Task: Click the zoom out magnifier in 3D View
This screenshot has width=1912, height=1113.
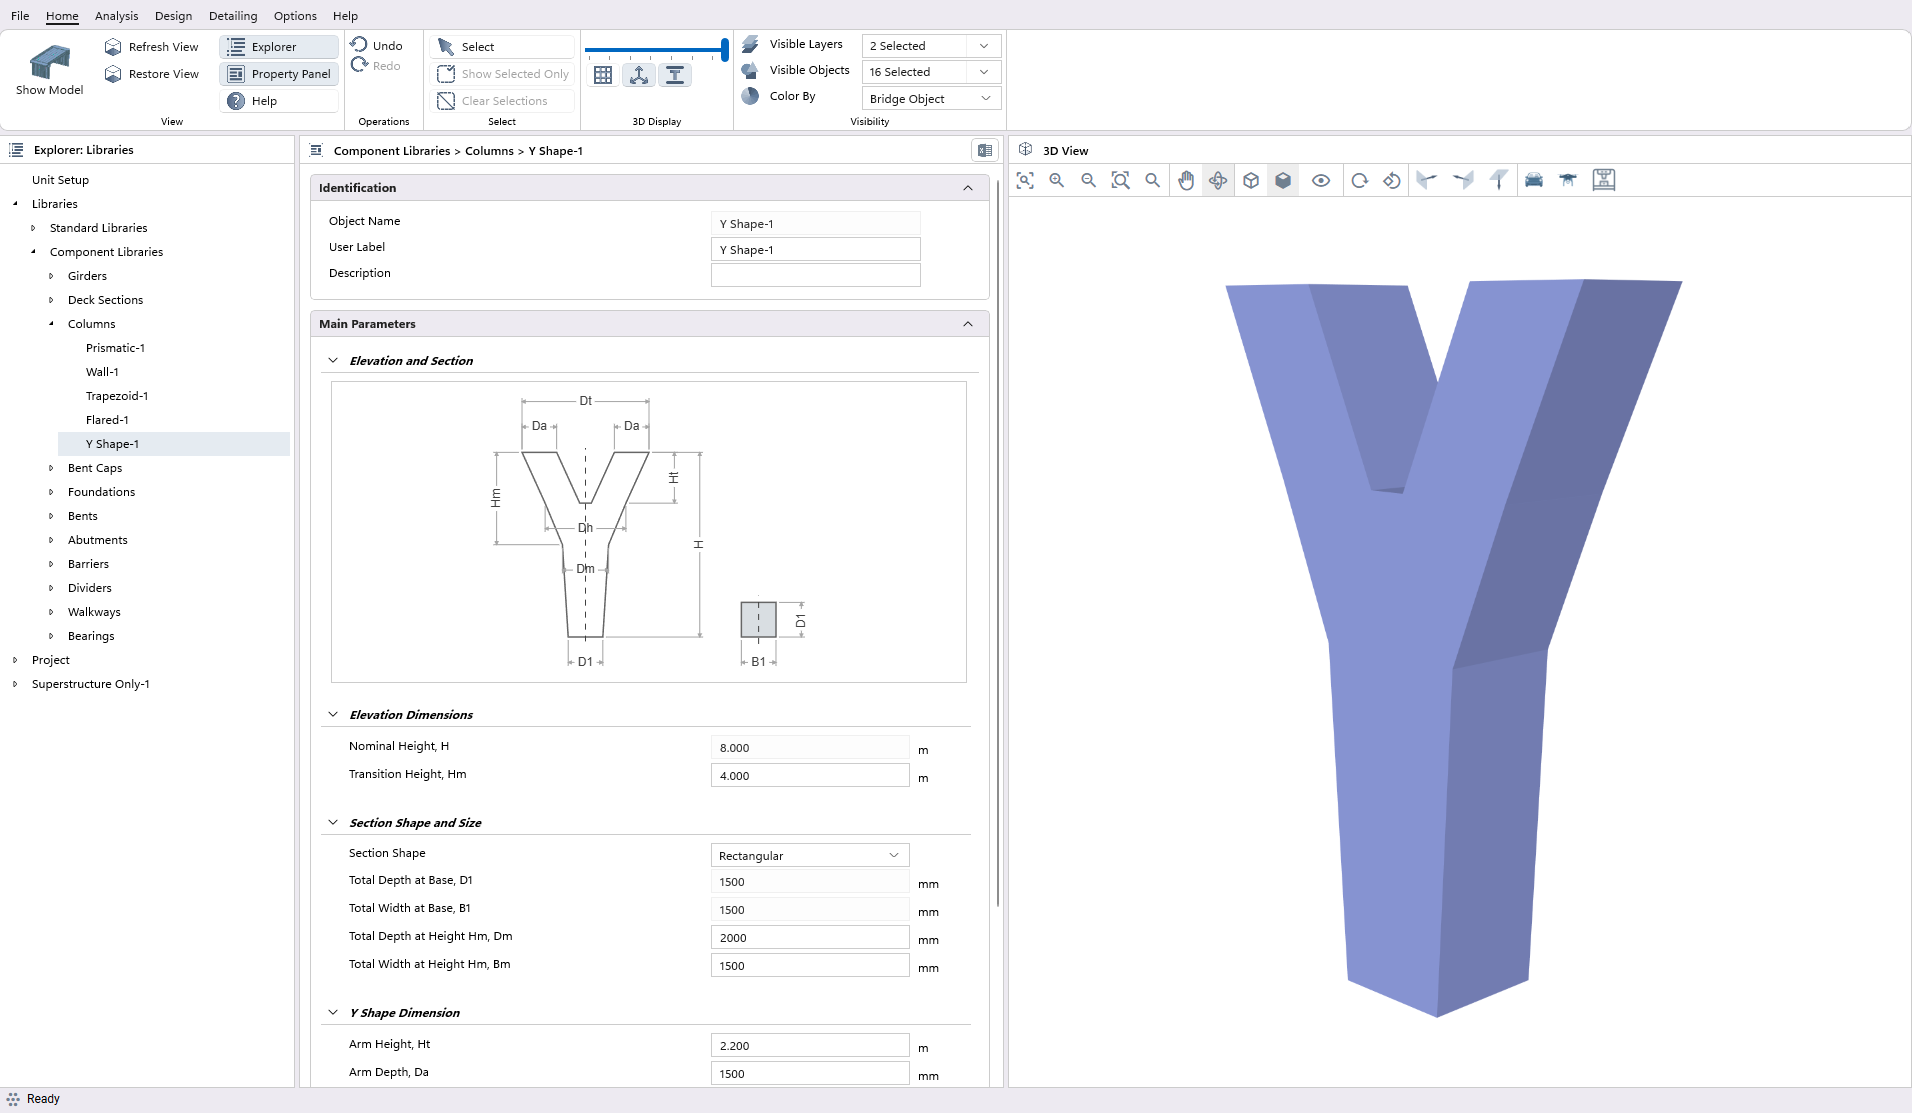Action: (x=1089, y=181)
